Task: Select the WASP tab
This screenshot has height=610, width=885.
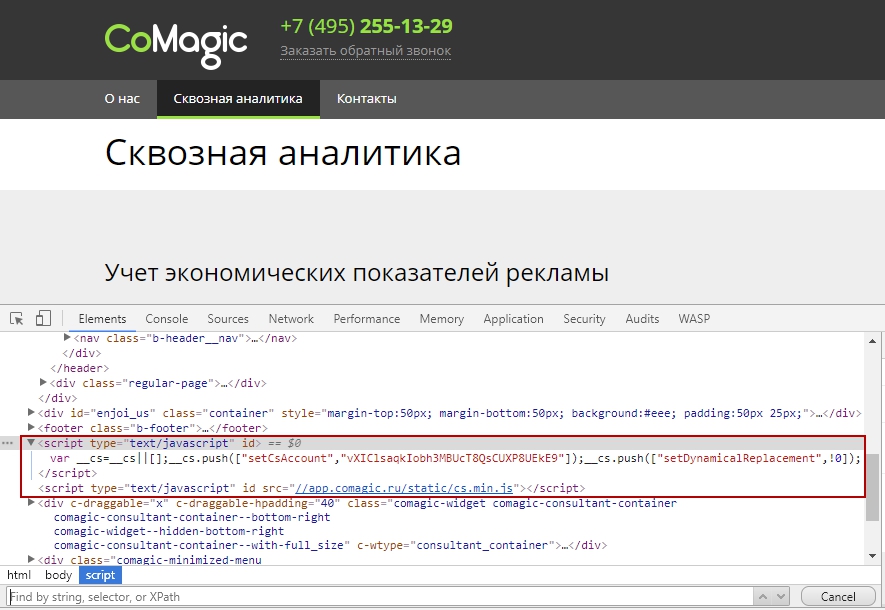Action: (694, 319)
